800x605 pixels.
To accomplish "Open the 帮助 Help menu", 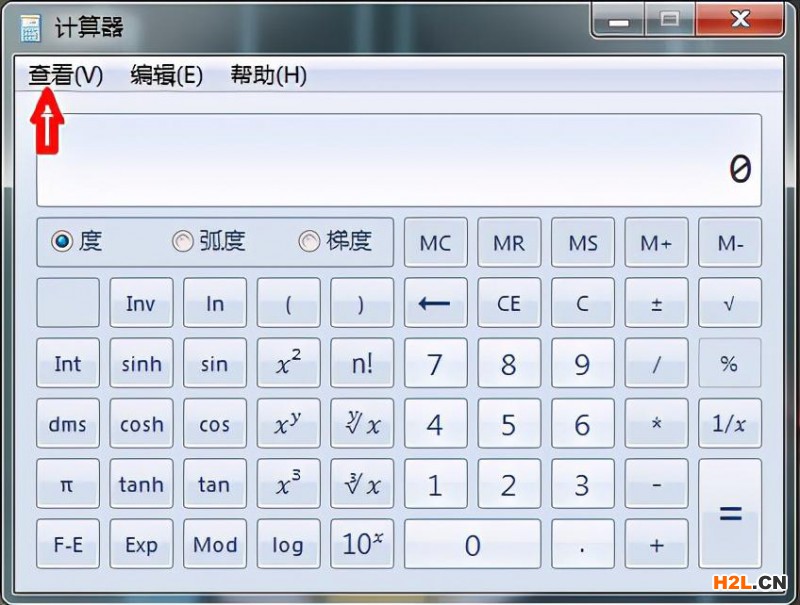I will tap(267, 75).
